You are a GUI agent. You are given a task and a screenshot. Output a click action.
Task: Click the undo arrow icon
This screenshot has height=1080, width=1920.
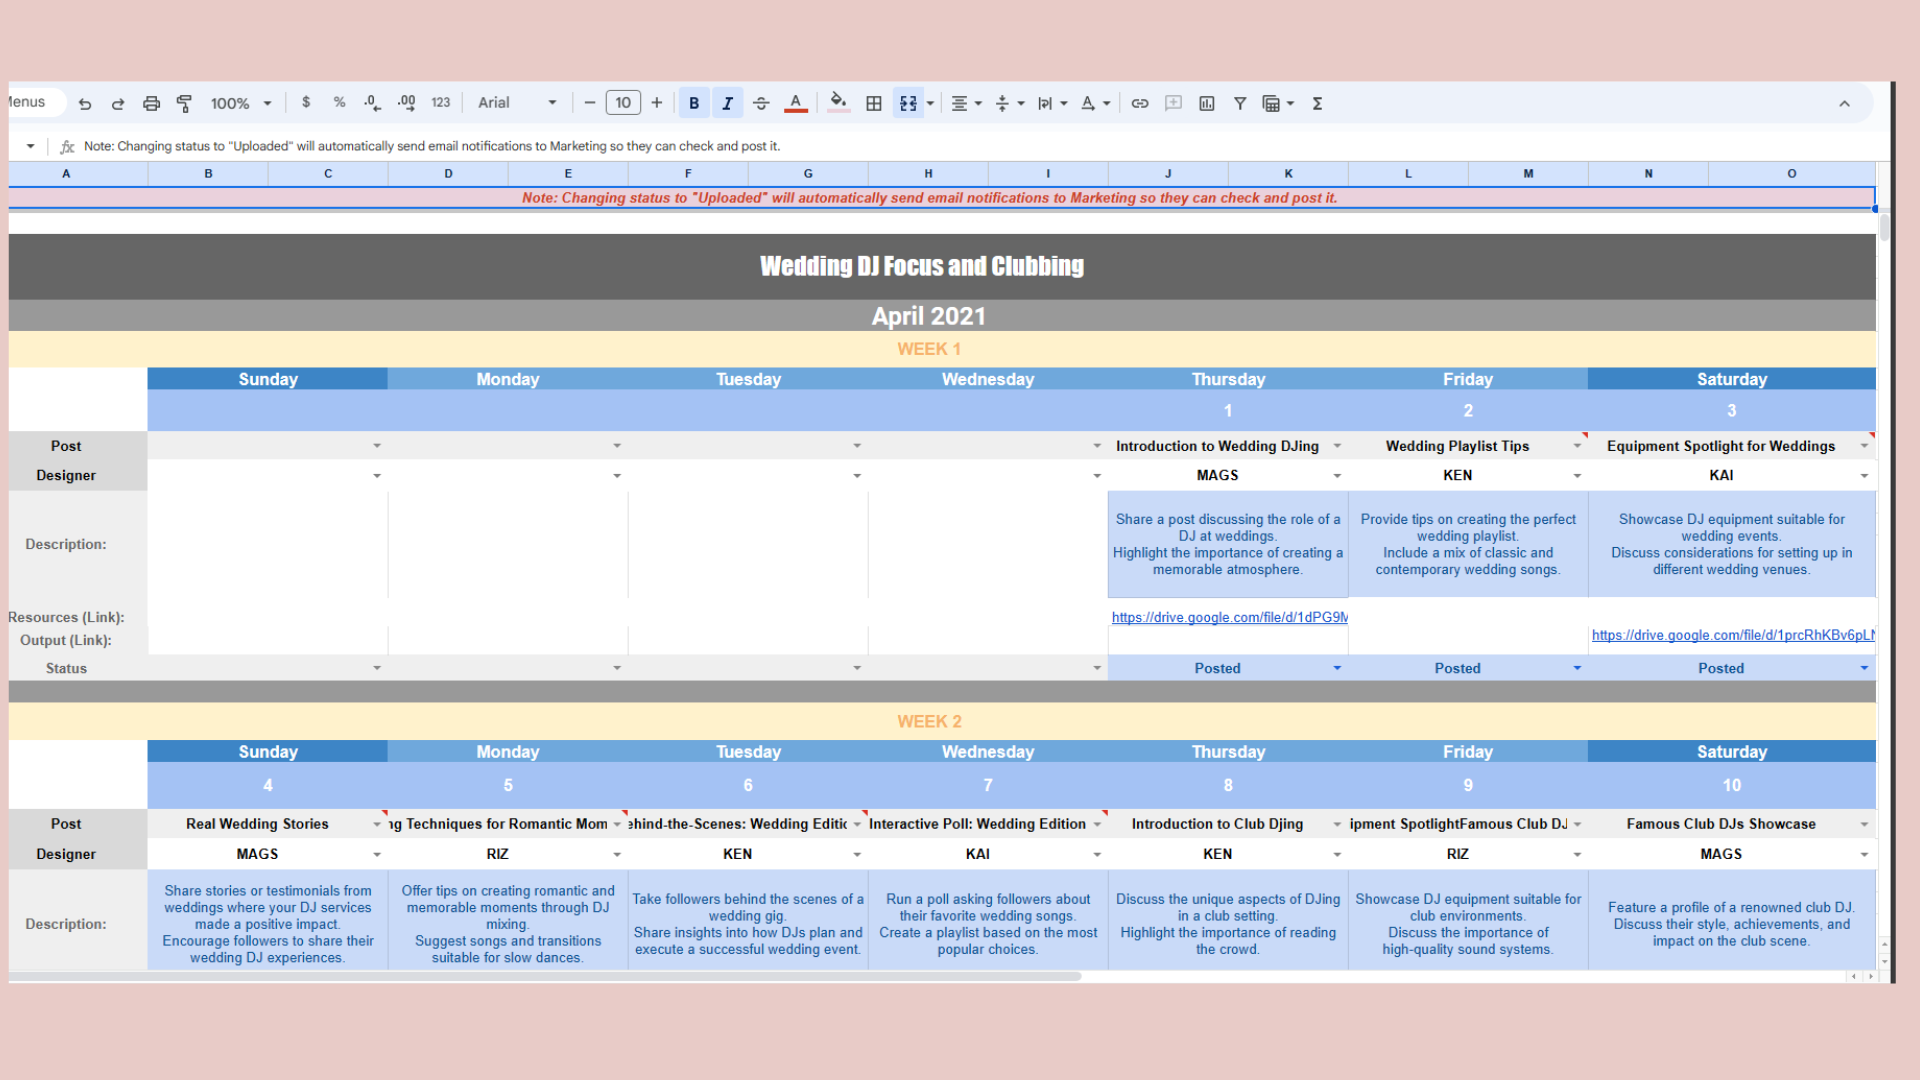(x=85, y=103)
